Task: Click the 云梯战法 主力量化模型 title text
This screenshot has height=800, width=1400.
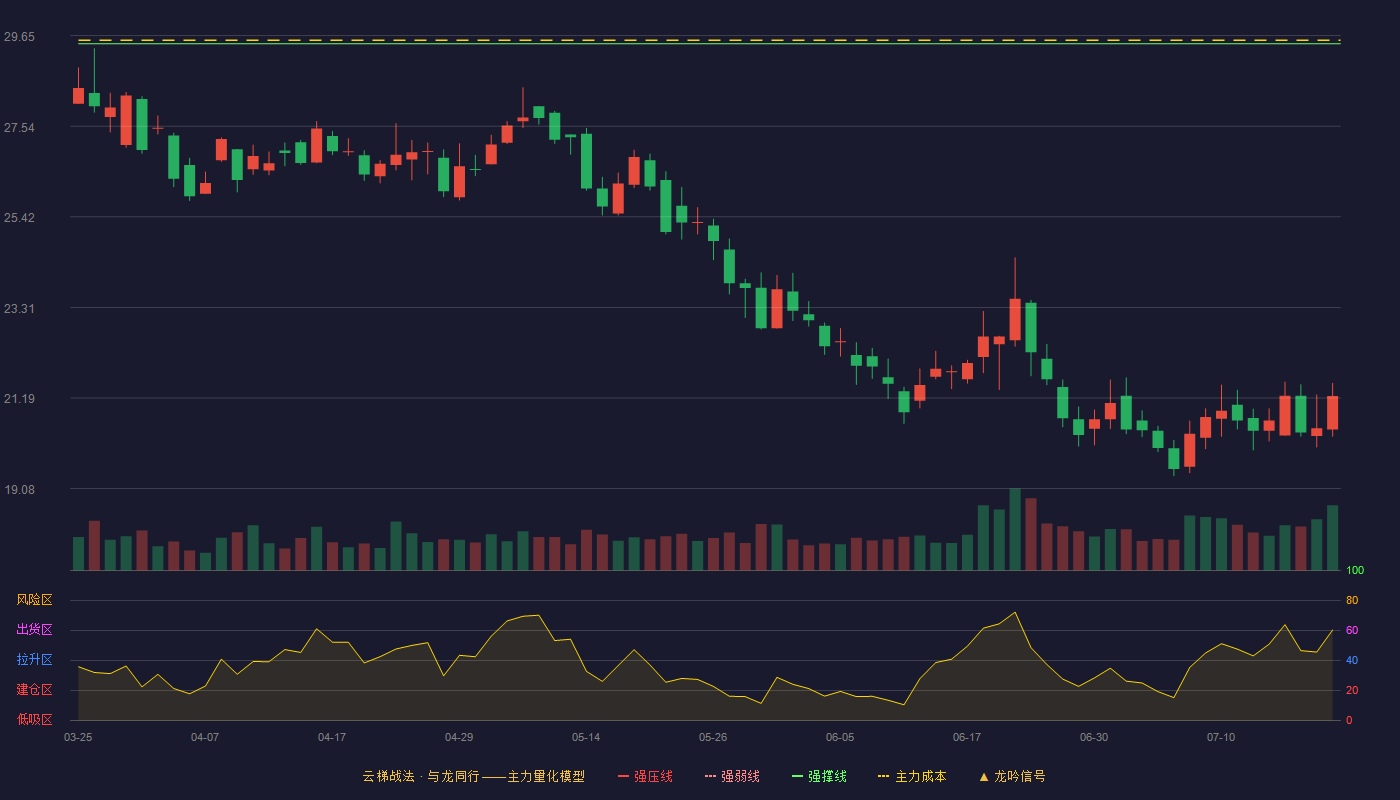Action: click(473, 776)
